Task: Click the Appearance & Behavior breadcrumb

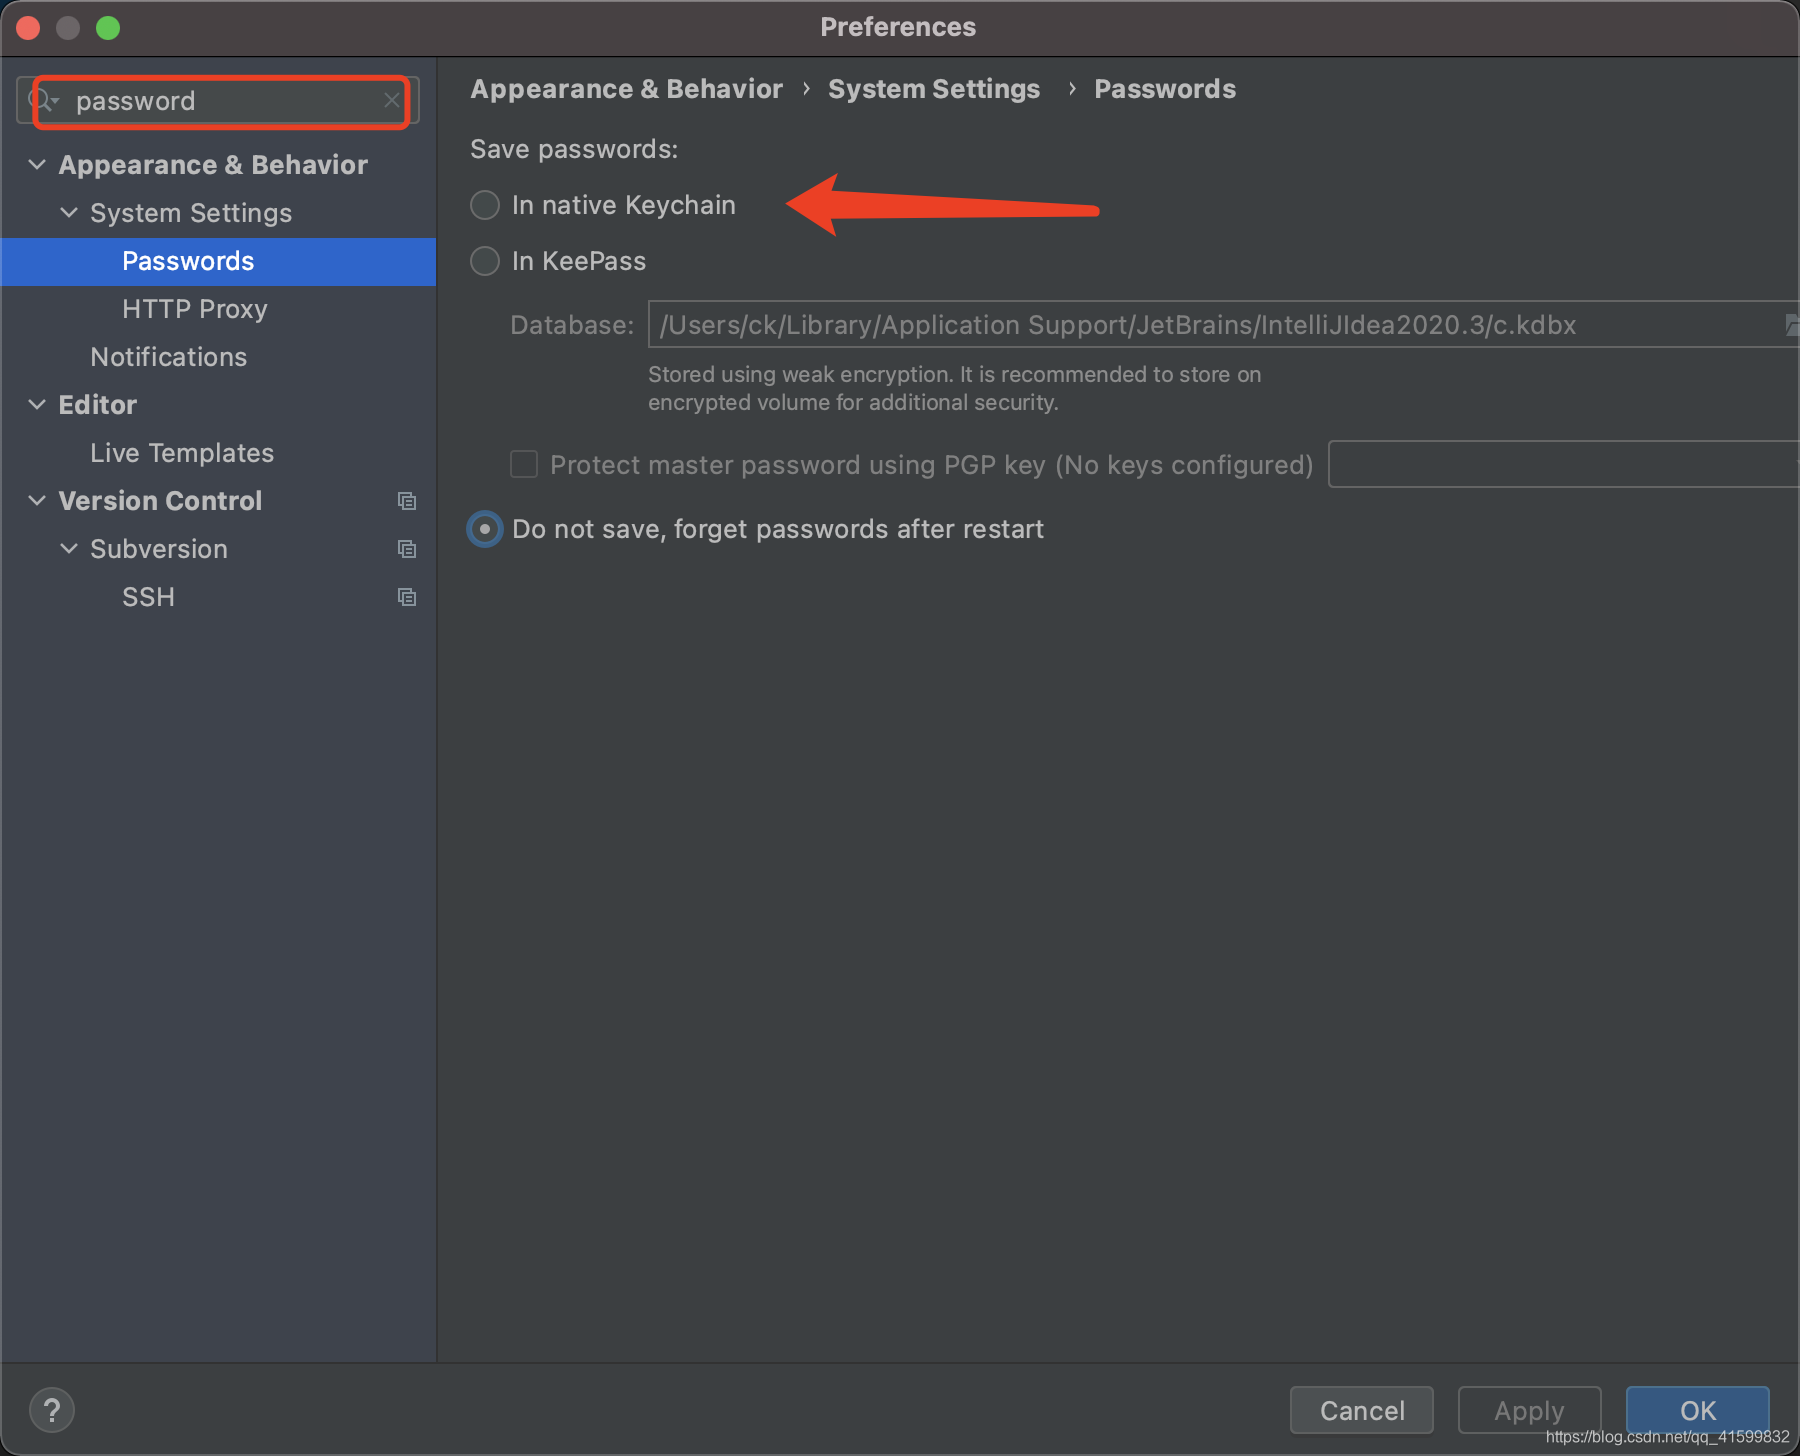Action: [627, 89]
